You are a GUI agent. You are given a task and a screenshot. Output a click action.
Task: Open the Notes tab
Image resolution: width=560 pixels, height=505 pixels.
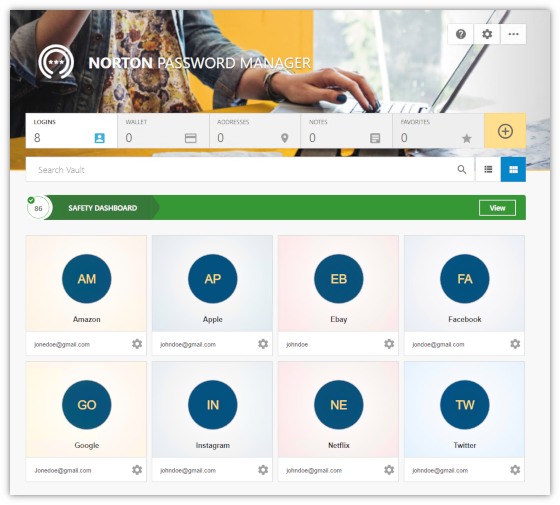pos(346,131)
